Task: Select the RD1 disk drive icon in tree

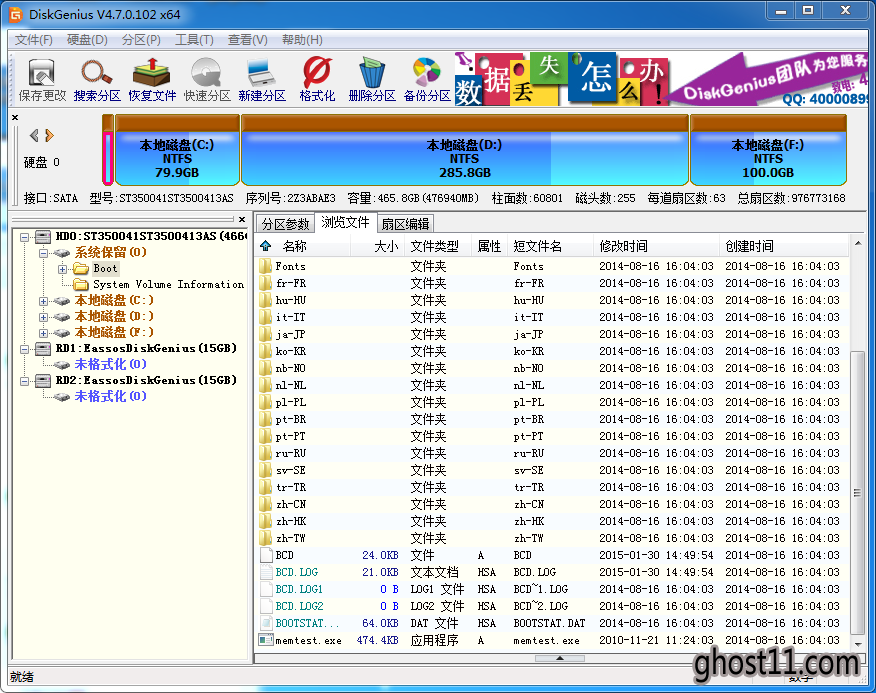Action: tap(43, 349)
